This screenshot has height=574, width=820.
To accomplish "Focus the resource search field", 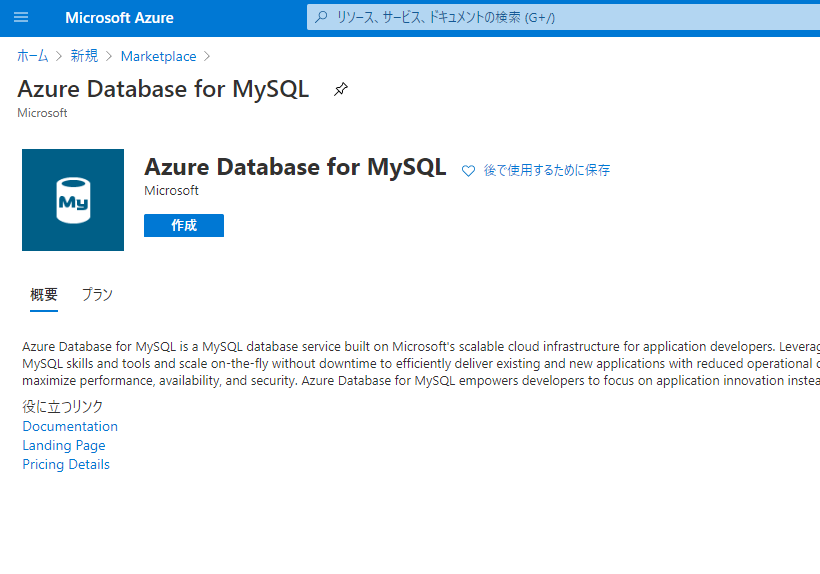I will coord(563,17).
